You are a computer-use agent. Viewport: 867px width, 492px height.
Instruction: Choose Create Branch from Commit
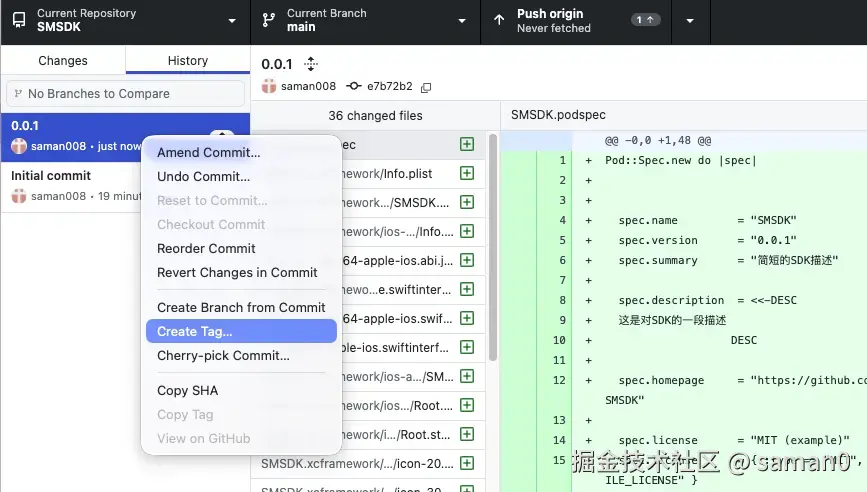click(x=242, y=307)
